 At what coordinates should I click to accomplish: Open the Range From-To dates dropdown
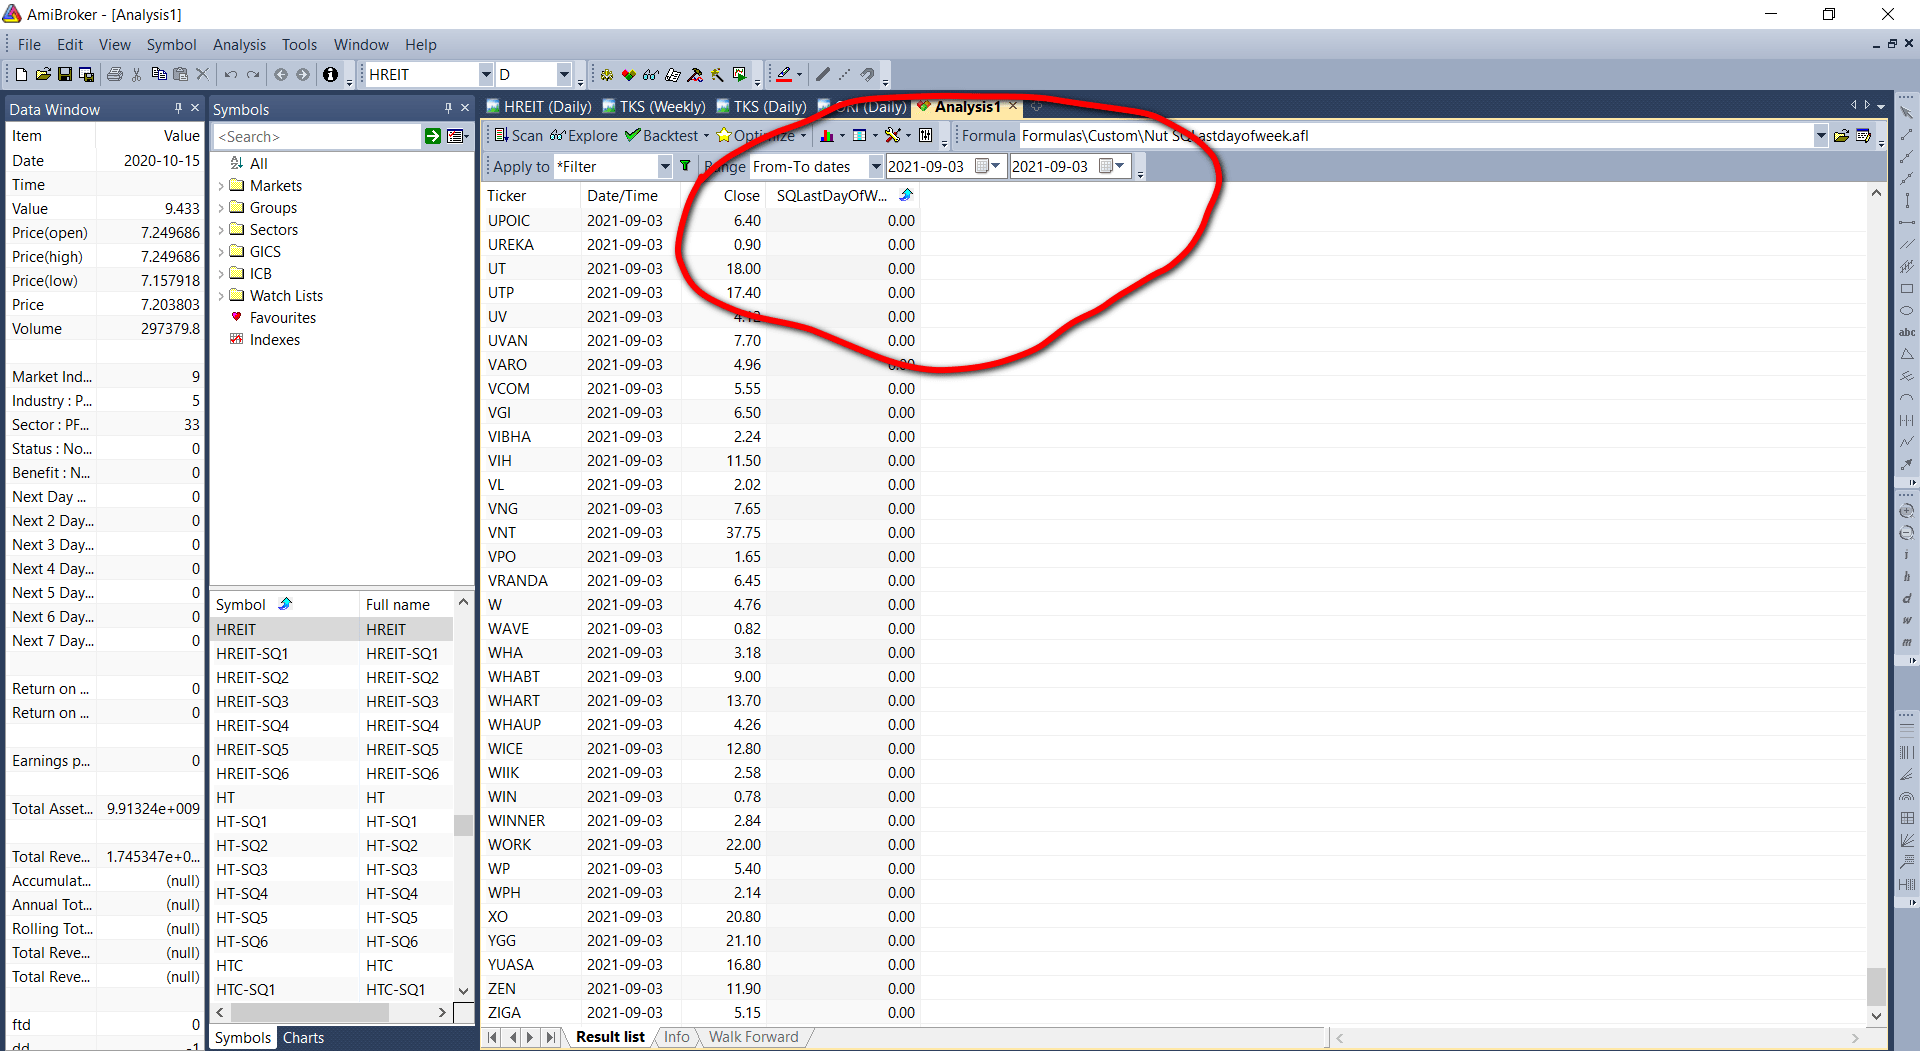pos(875,166)
